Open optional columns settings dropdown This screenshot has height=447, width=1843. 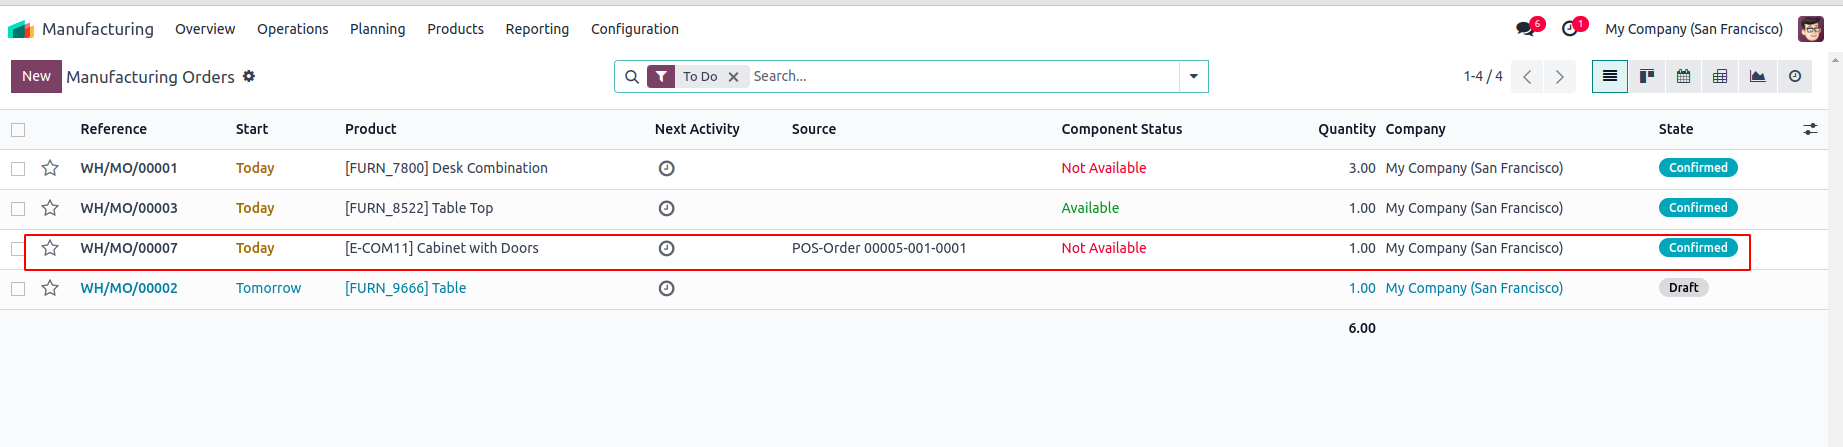pos(1810,130)
